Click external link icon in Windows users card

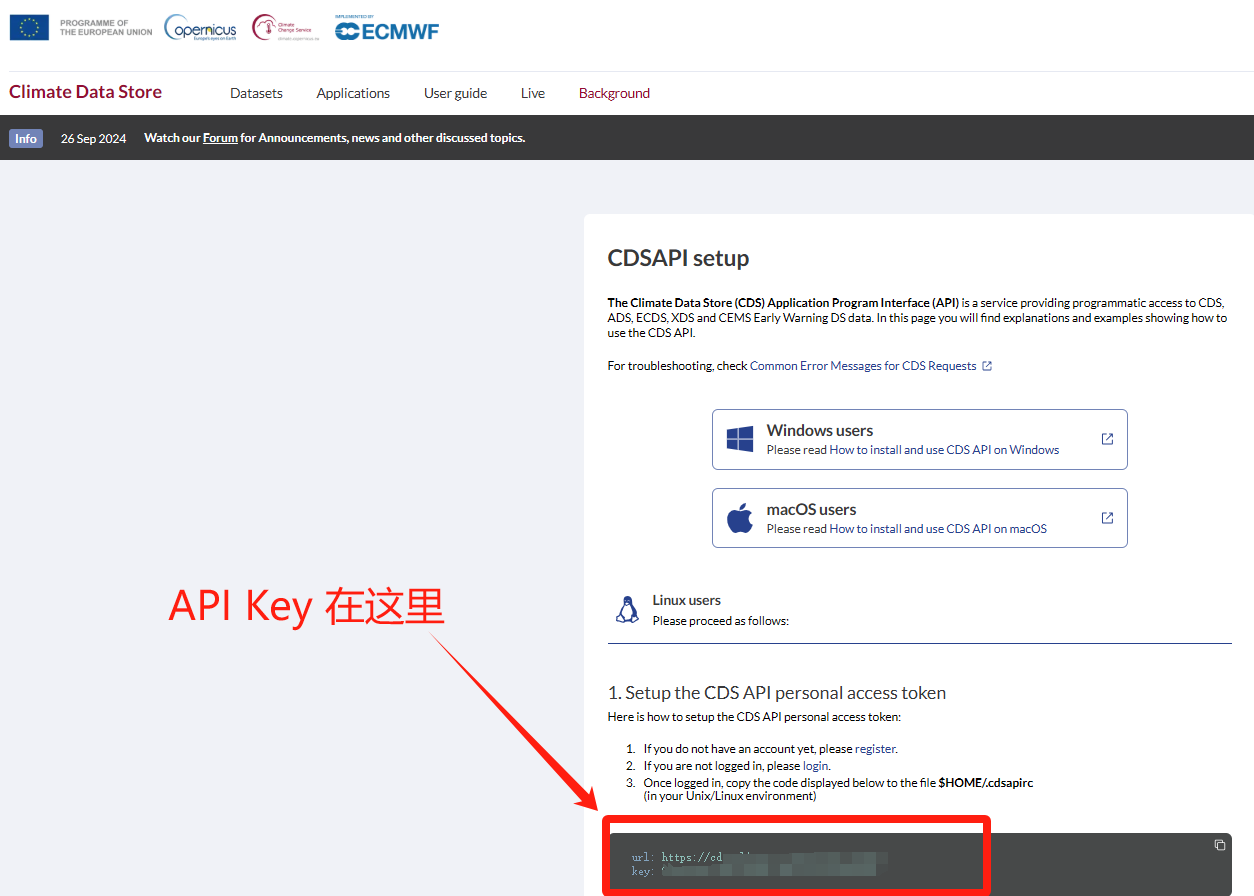(x=1107, y=439)
